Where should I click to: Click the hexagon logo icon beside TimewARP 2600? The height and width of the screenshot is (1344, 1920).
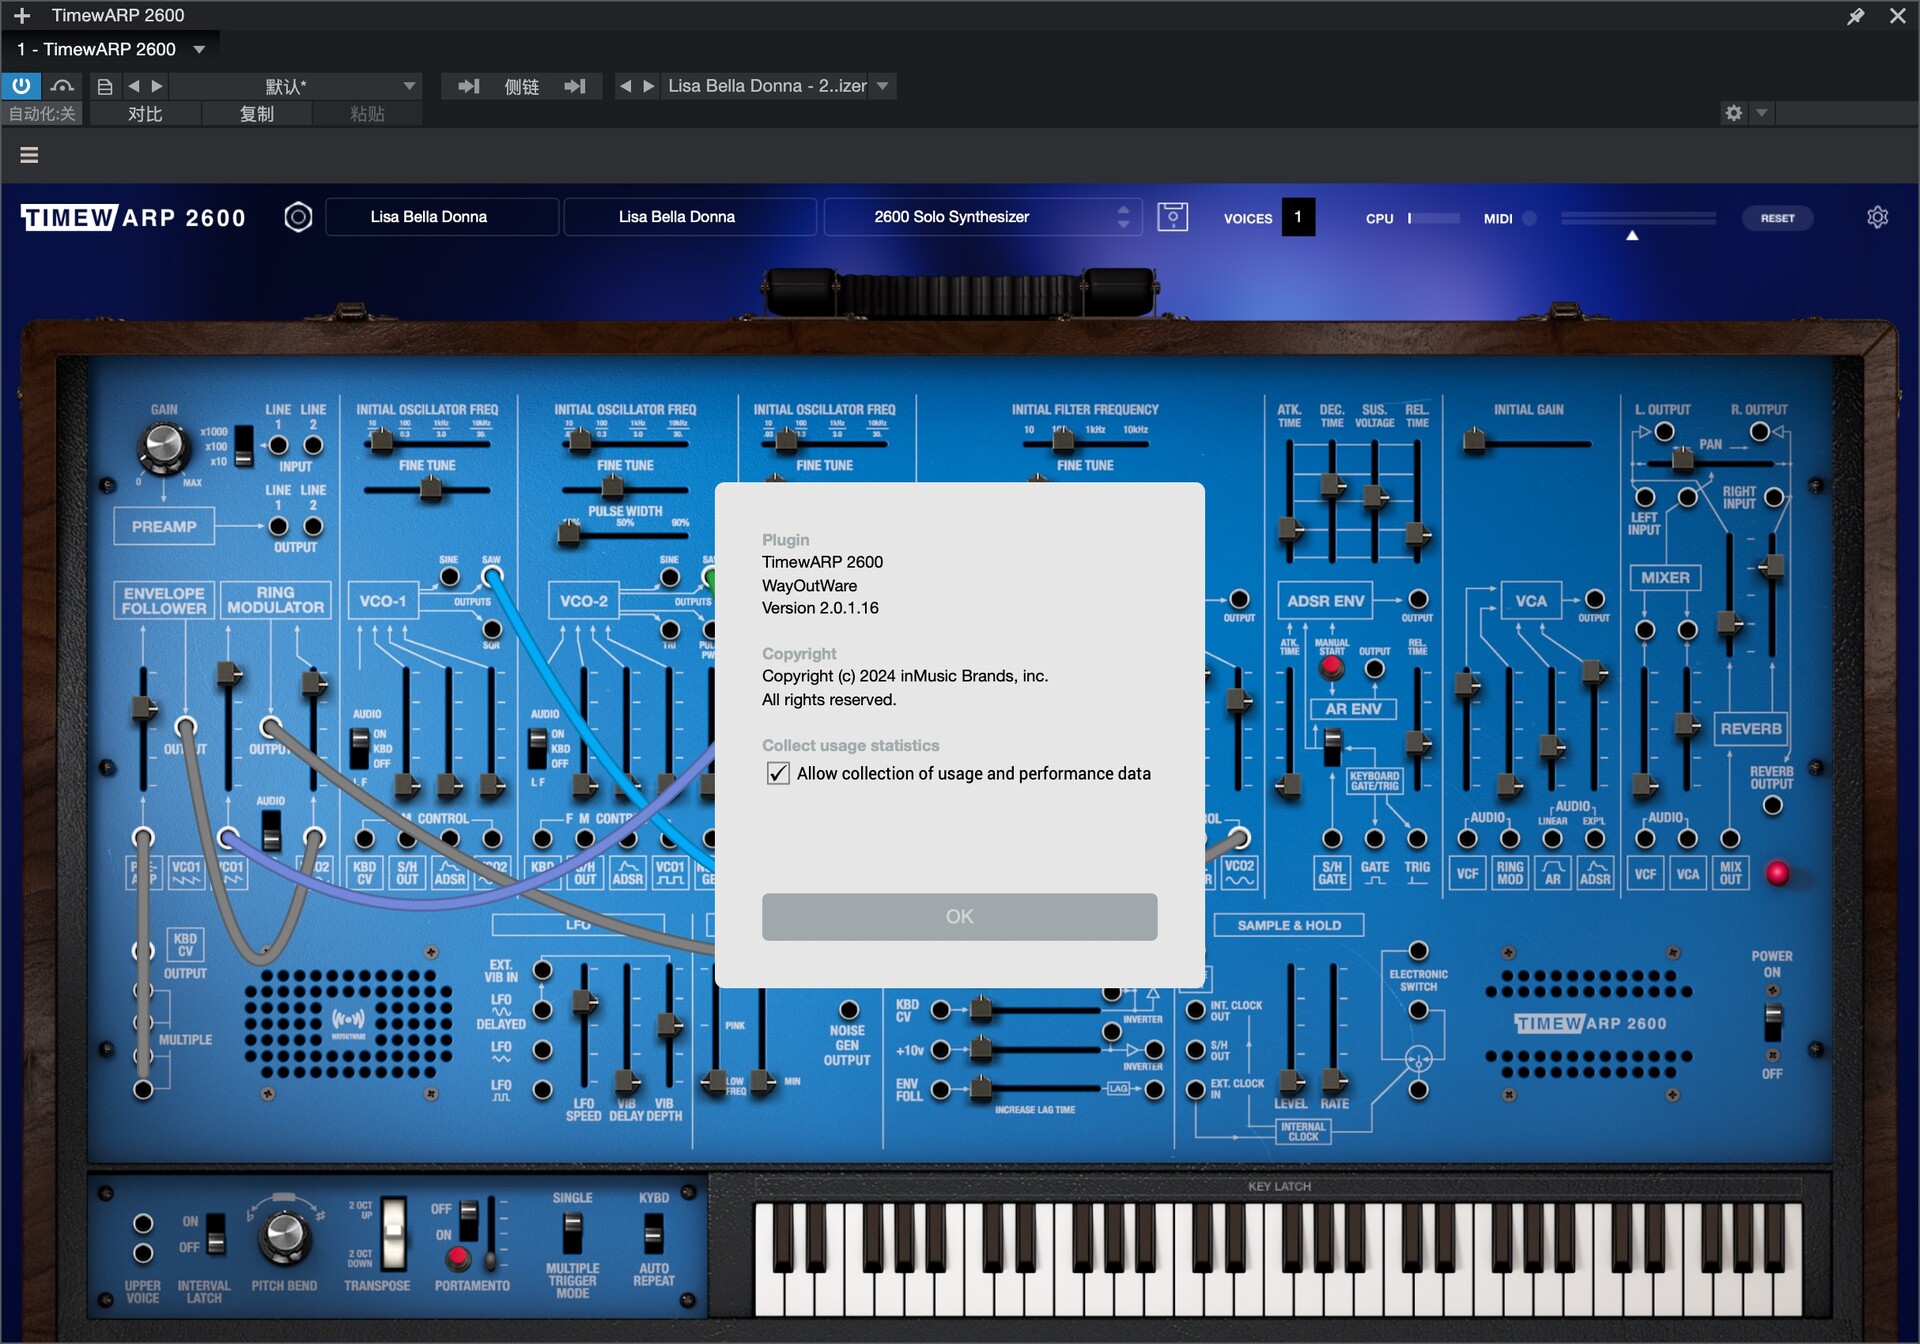pyautogui.click(x=298, y=217)
